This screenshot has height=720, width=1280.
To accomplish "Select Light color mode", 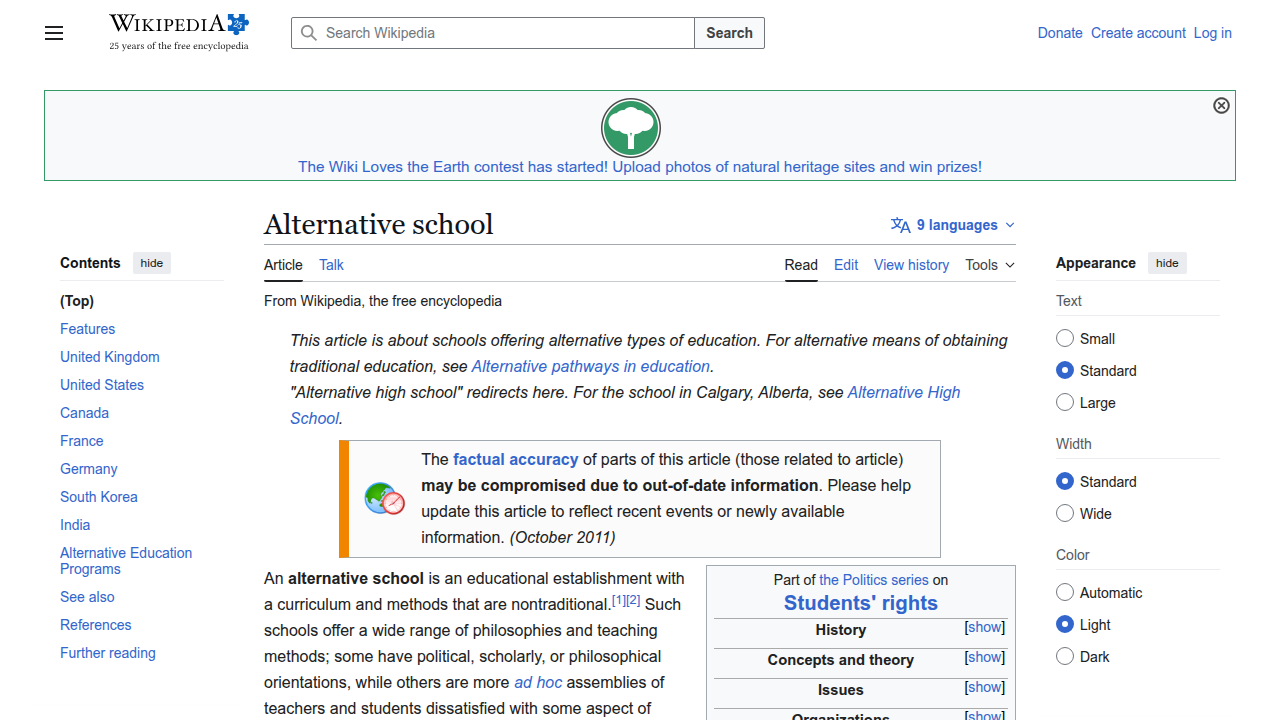I will 1065,625.
